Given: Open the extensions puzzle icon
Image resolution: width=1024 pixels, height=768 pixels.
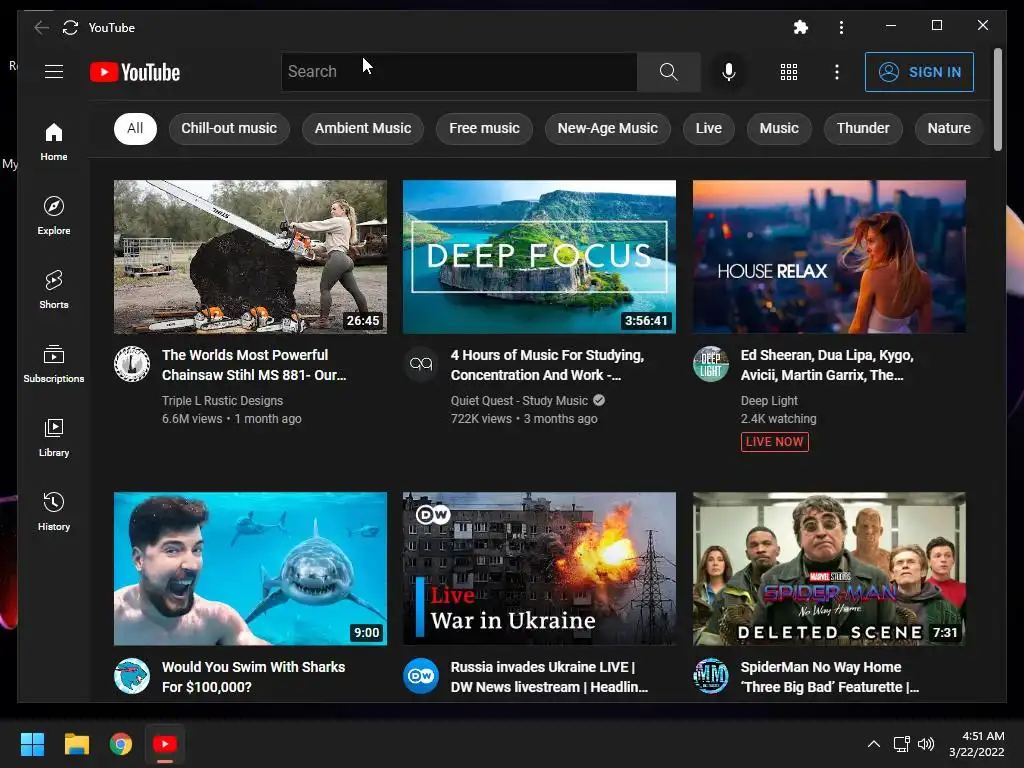Looking at the screenshot, I should pyautogui.click(x=801, y=27).
